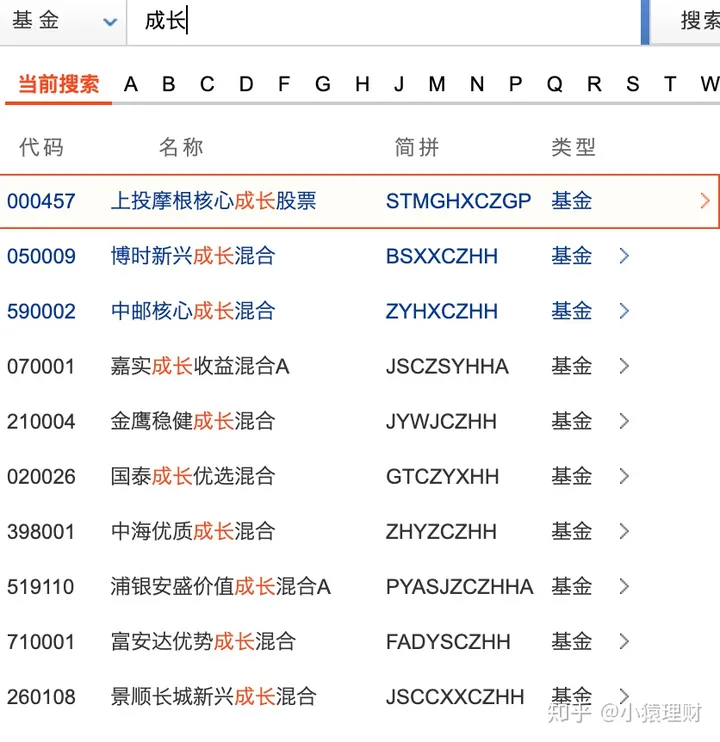Image resolution: width=720 pixels, height=742 pixels.
Task: Click fund code 070001
Action: pyautogui.click(x=41, y=367)
